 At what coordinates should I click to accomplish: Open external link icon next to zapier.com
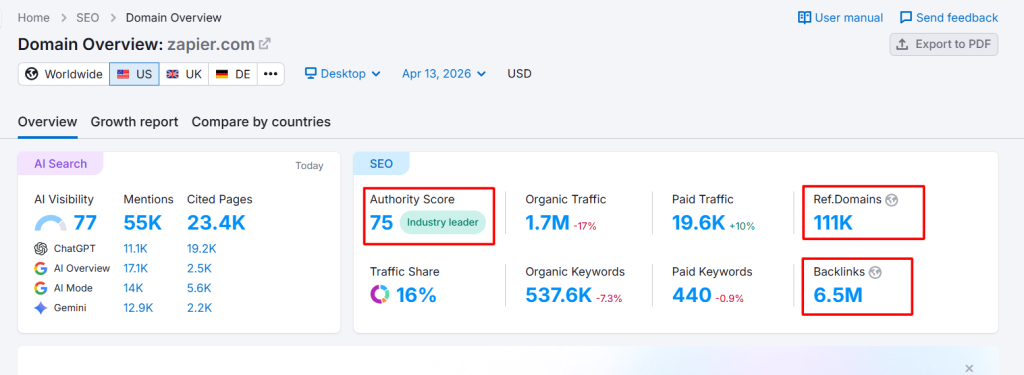(264, 44)
